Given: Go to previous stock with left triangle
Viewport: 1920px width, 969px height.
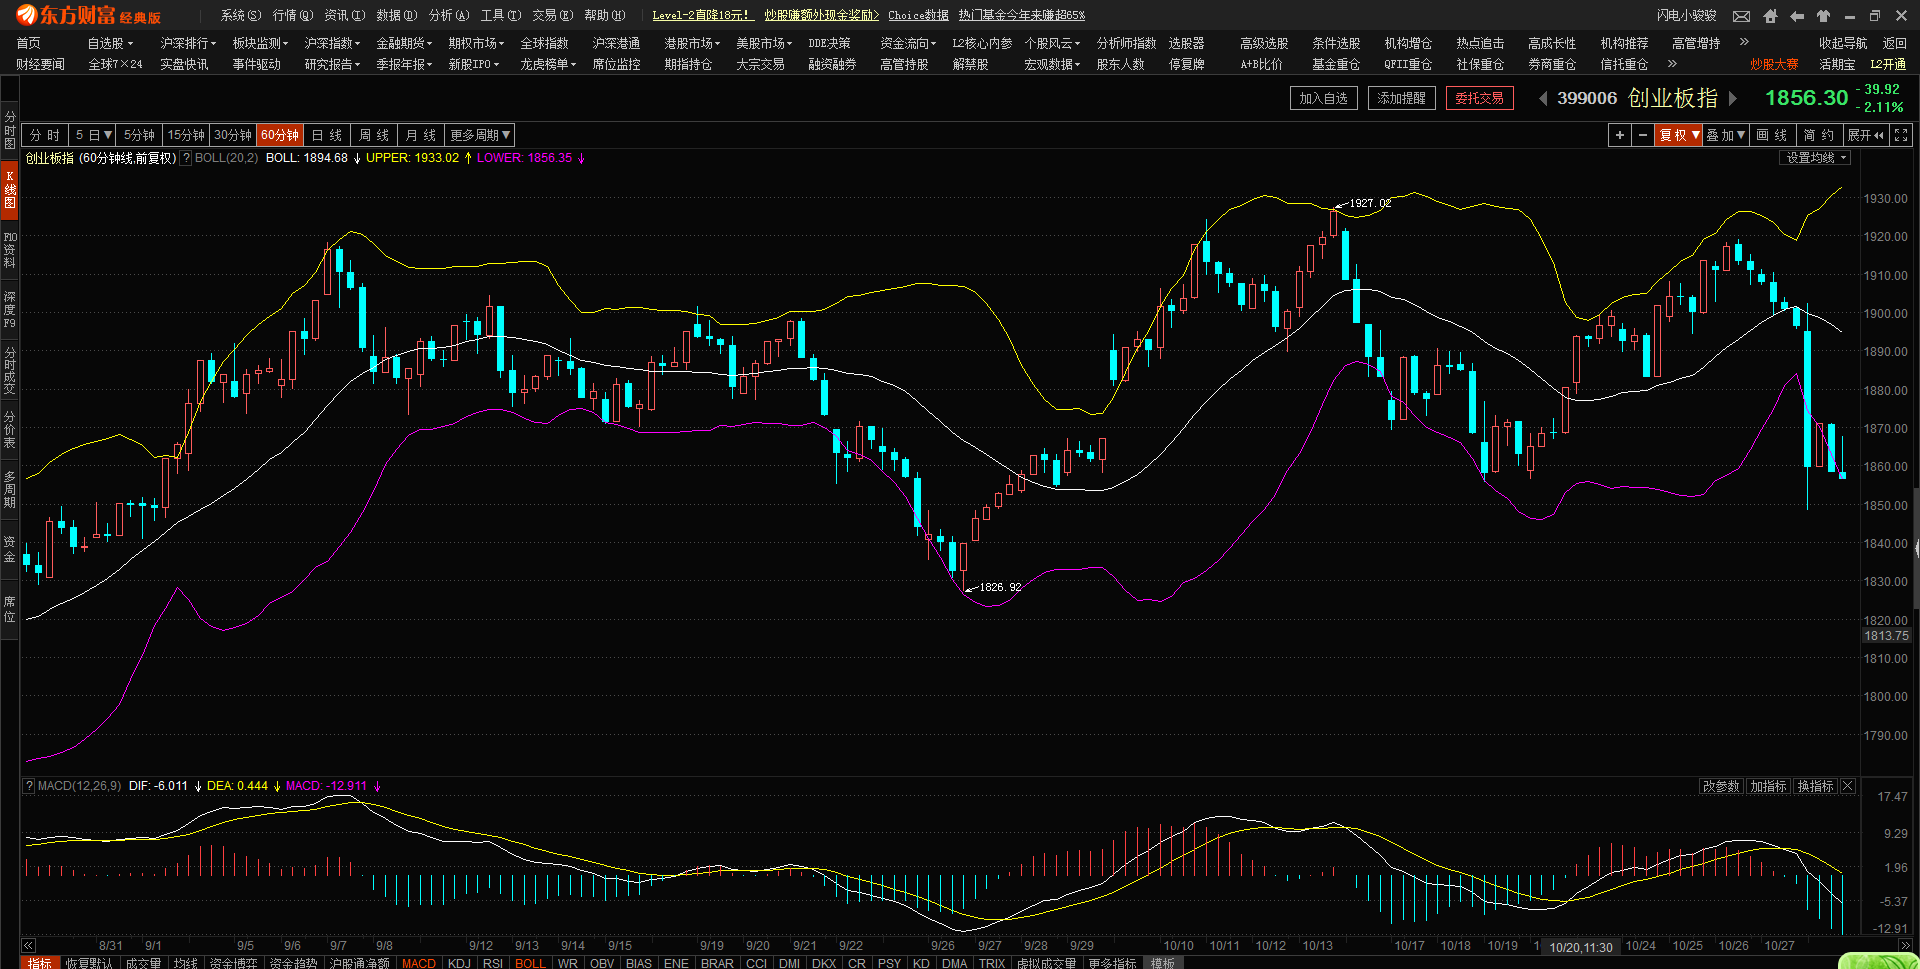Looking at the screenshot, I should pyautogui.click(x=1543, y=98).
